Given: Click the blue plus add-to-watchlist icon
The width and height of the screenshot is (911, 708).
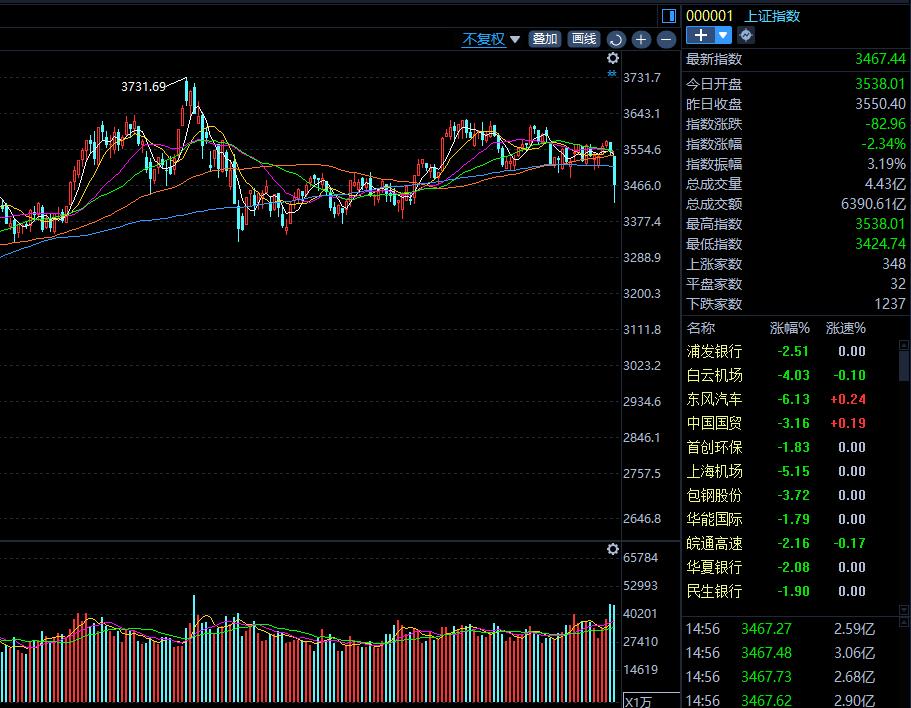Looking at the screenshot, I should [701, 35].
